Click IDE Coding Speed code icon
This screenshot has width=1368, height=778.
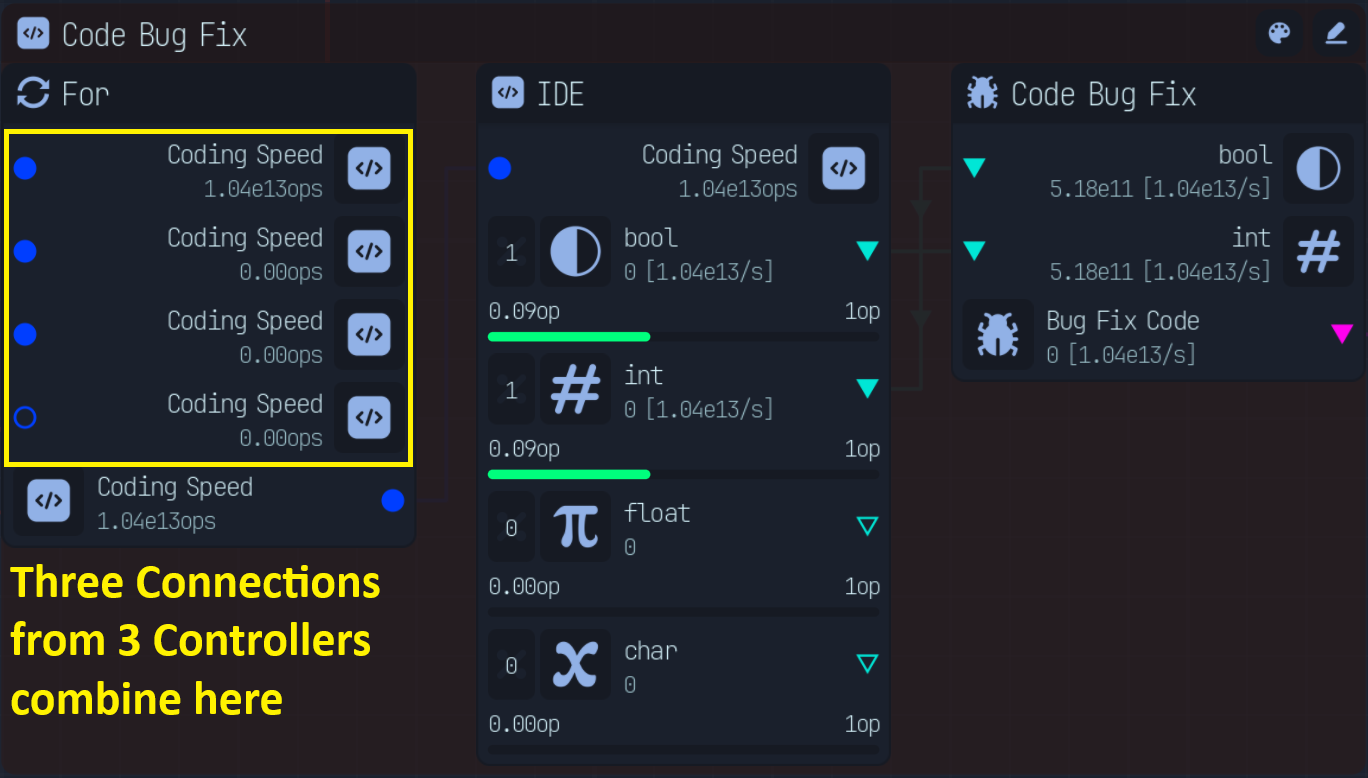(843, 168)
